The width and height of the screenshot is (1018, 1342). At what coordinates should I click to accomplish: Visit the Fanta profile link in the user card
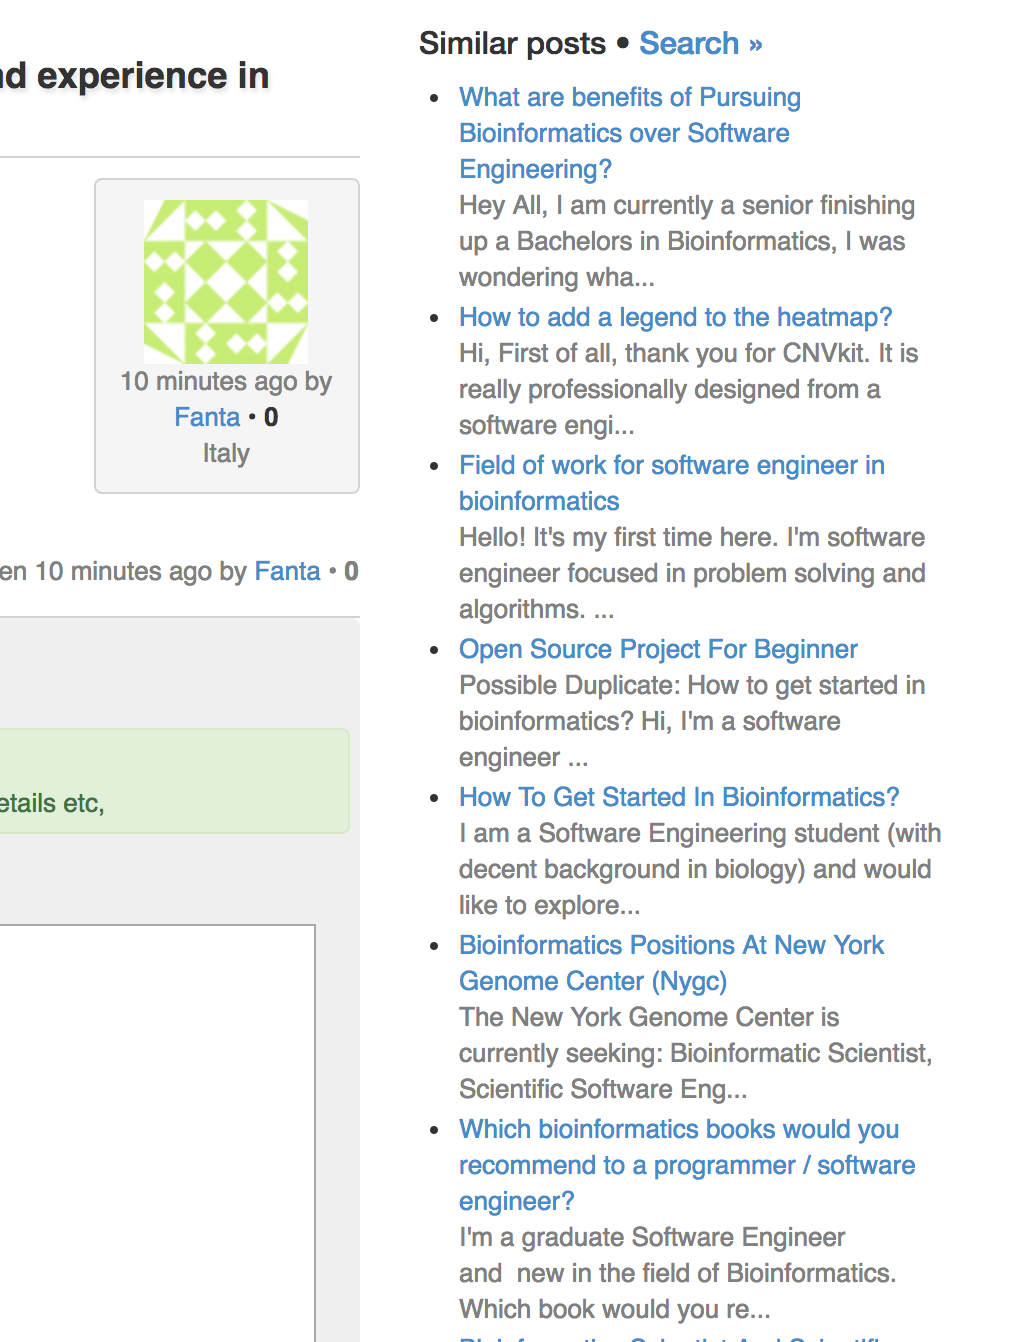pyautogui.click(x=207, y=417)
